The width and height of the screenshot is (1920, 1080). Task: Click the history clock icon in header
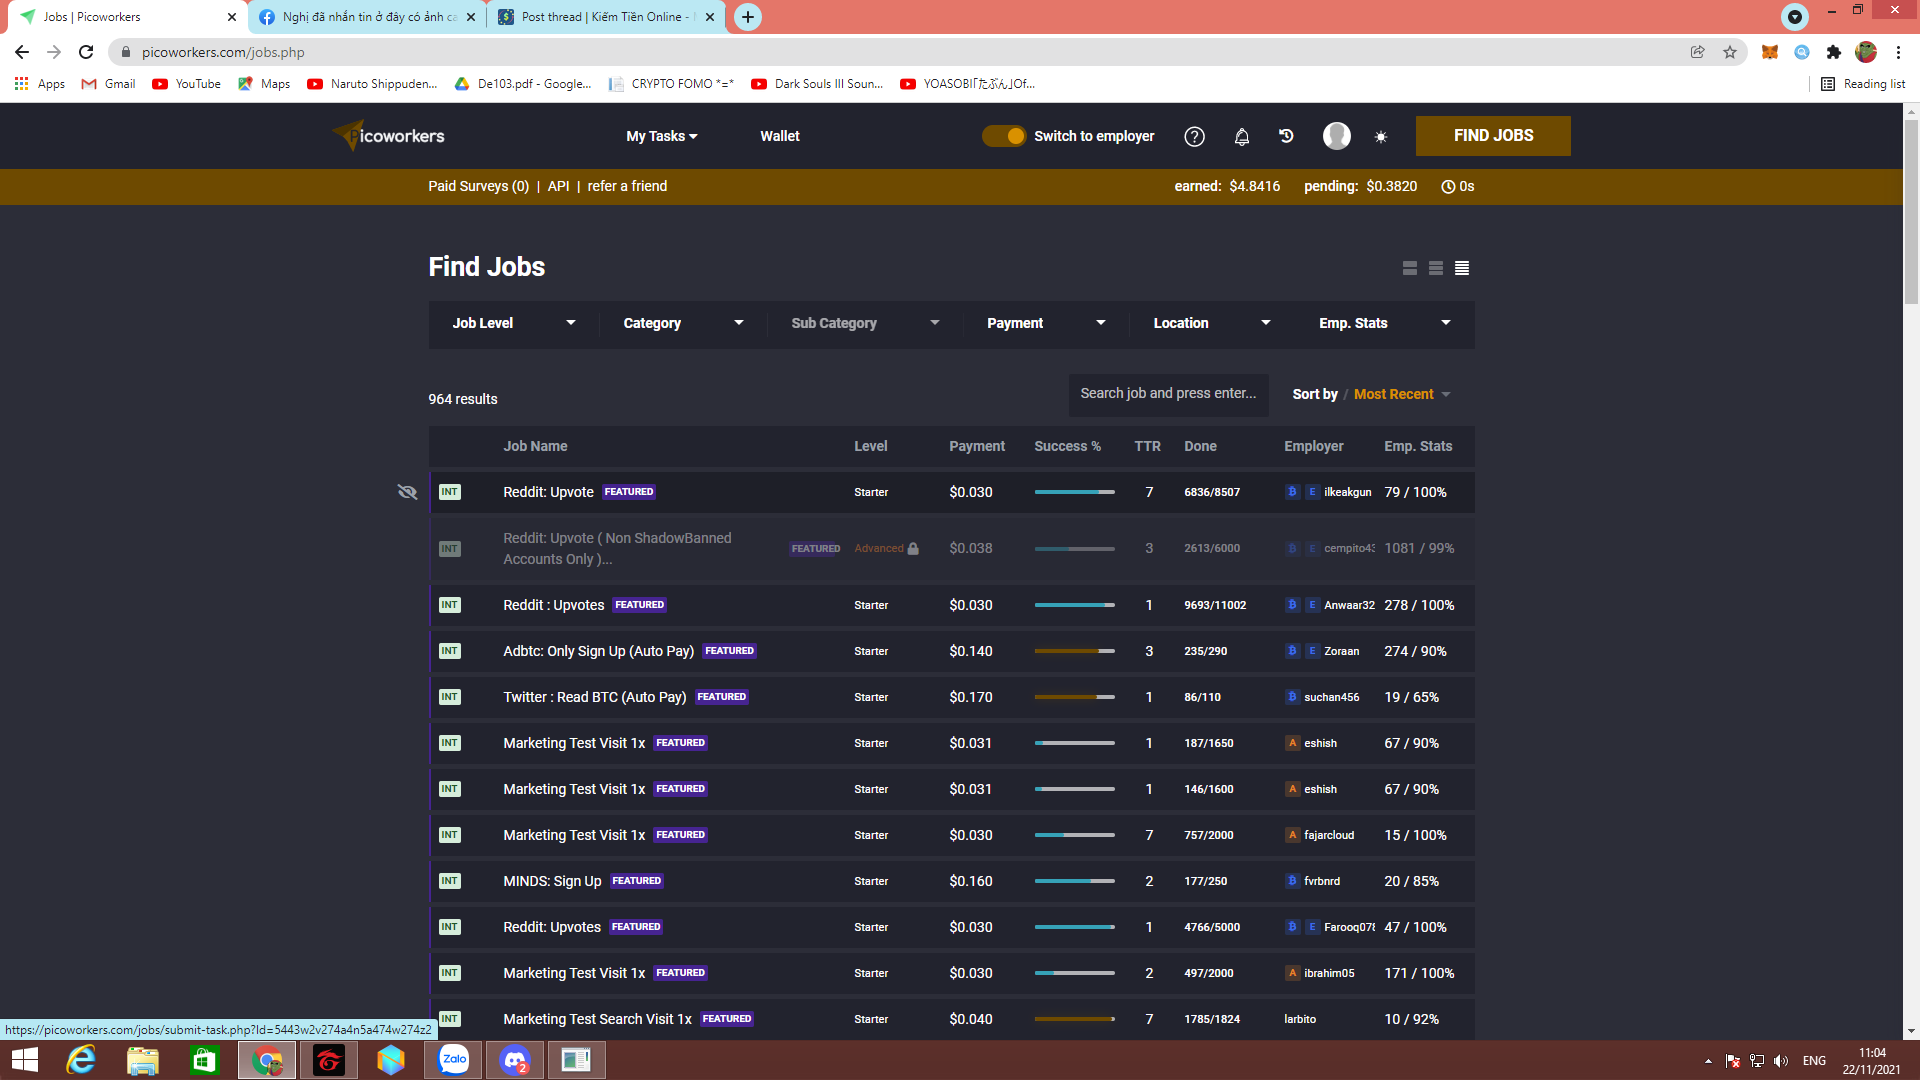pyautogui.click(x=1287, y=136)
